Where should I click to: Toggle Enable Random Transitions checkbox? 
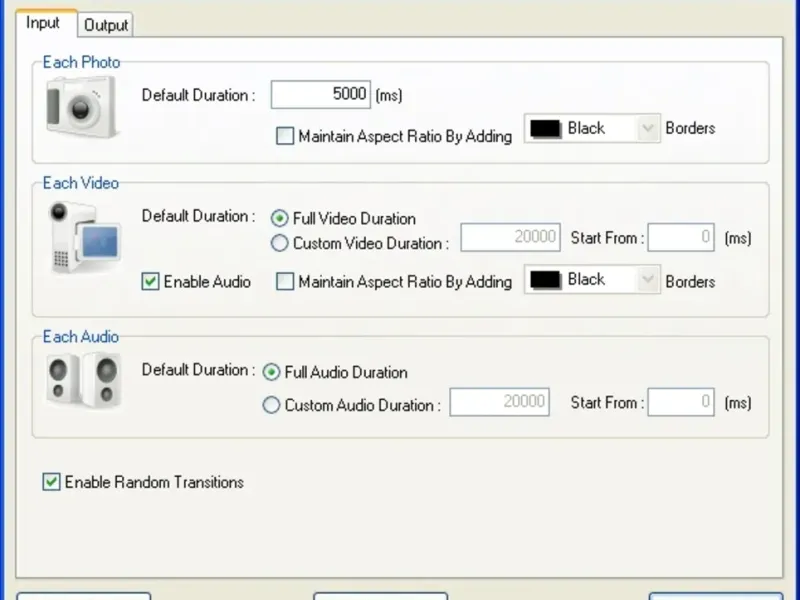[x=51, y=482]
